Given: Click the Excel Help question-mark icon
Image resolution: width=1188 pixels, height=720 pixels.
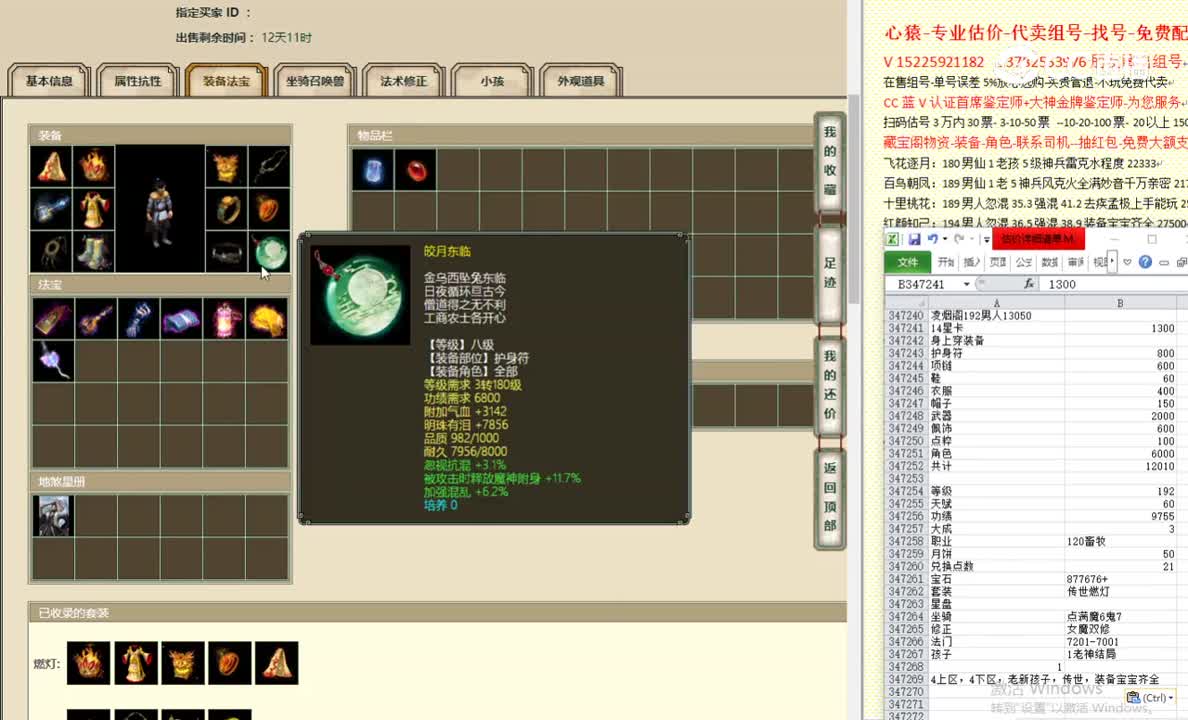Looking at the screenshot, I should 1144,261.
